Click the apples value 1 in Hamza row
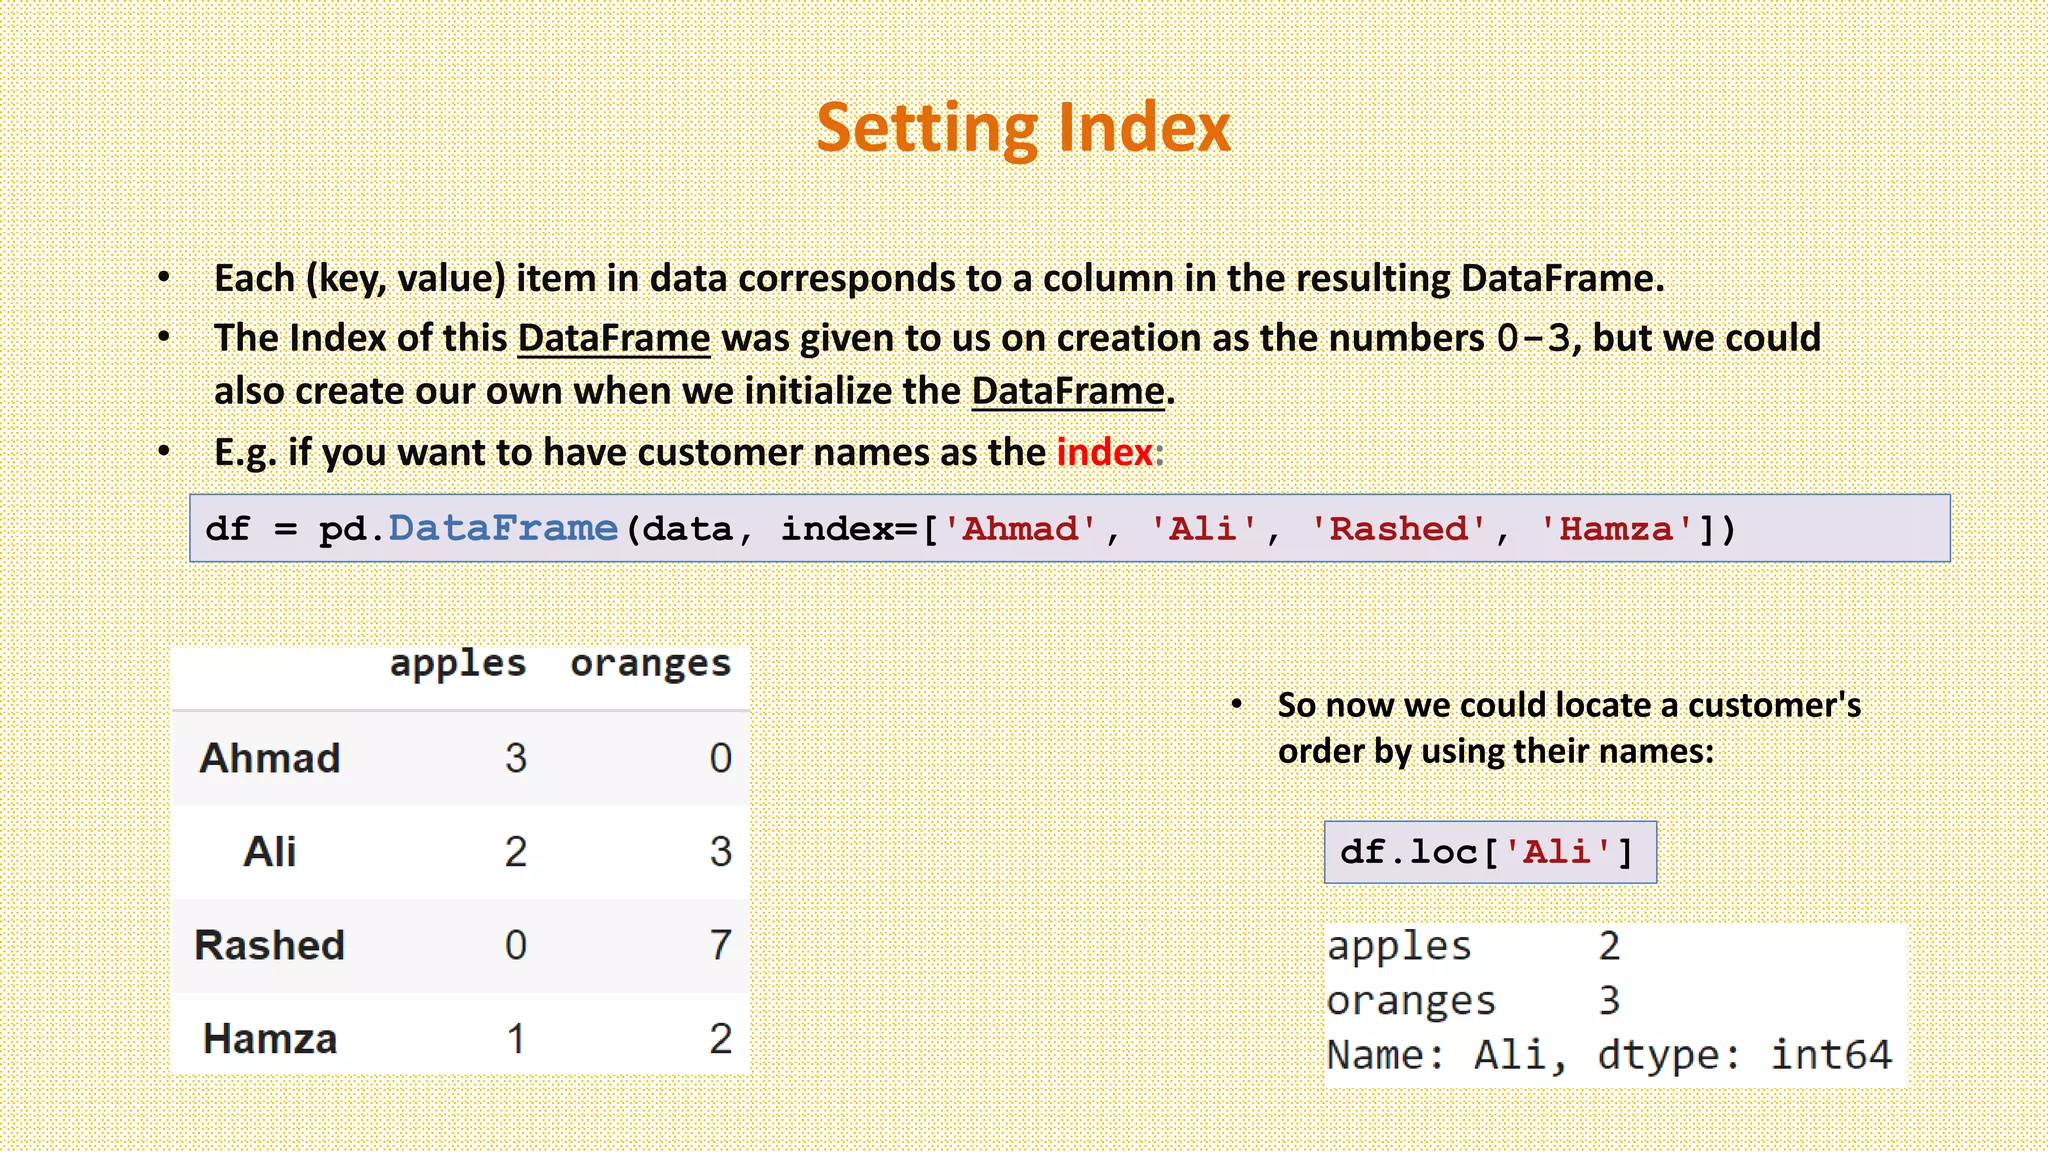 (x=516, y=1039)
